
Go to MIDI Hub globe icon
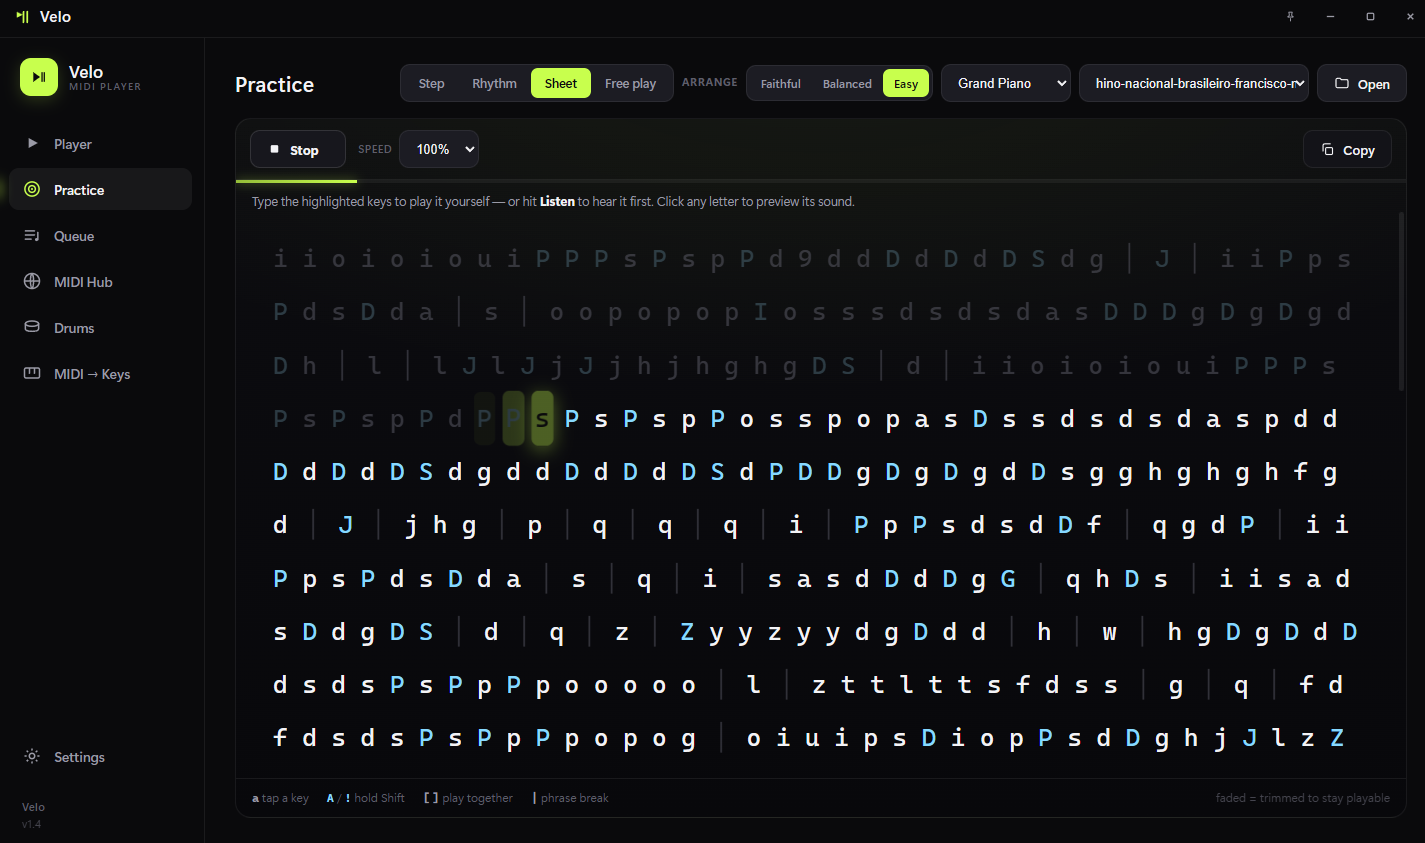32,282
